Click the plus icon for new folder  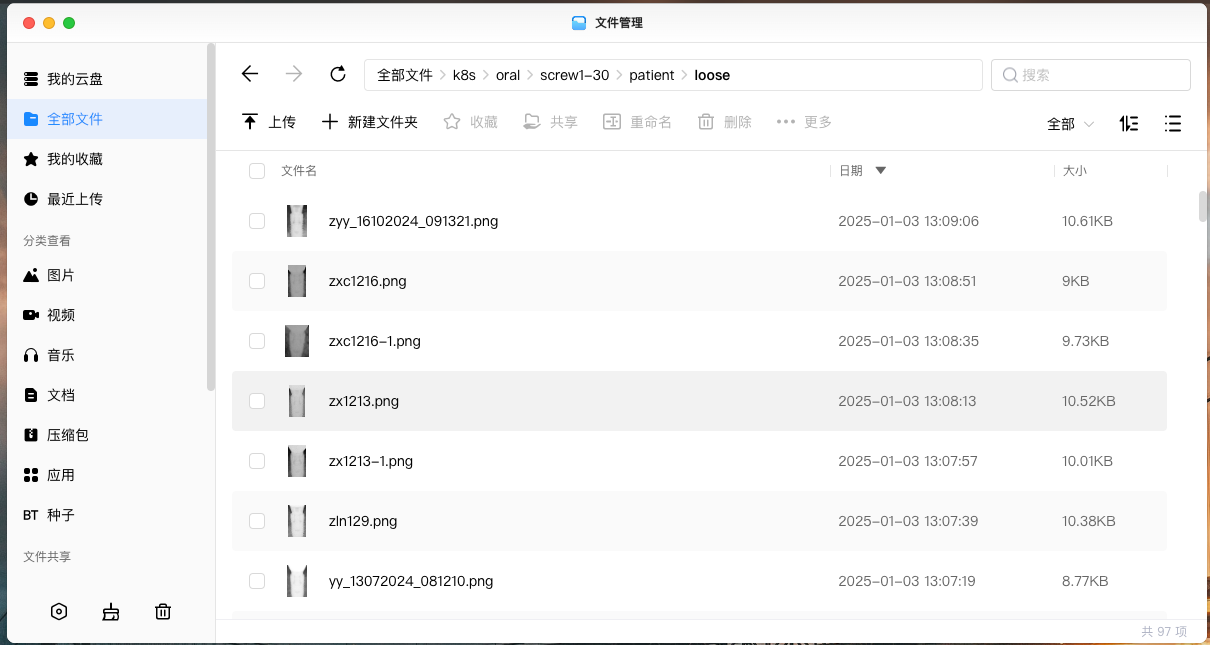point(330,122)
